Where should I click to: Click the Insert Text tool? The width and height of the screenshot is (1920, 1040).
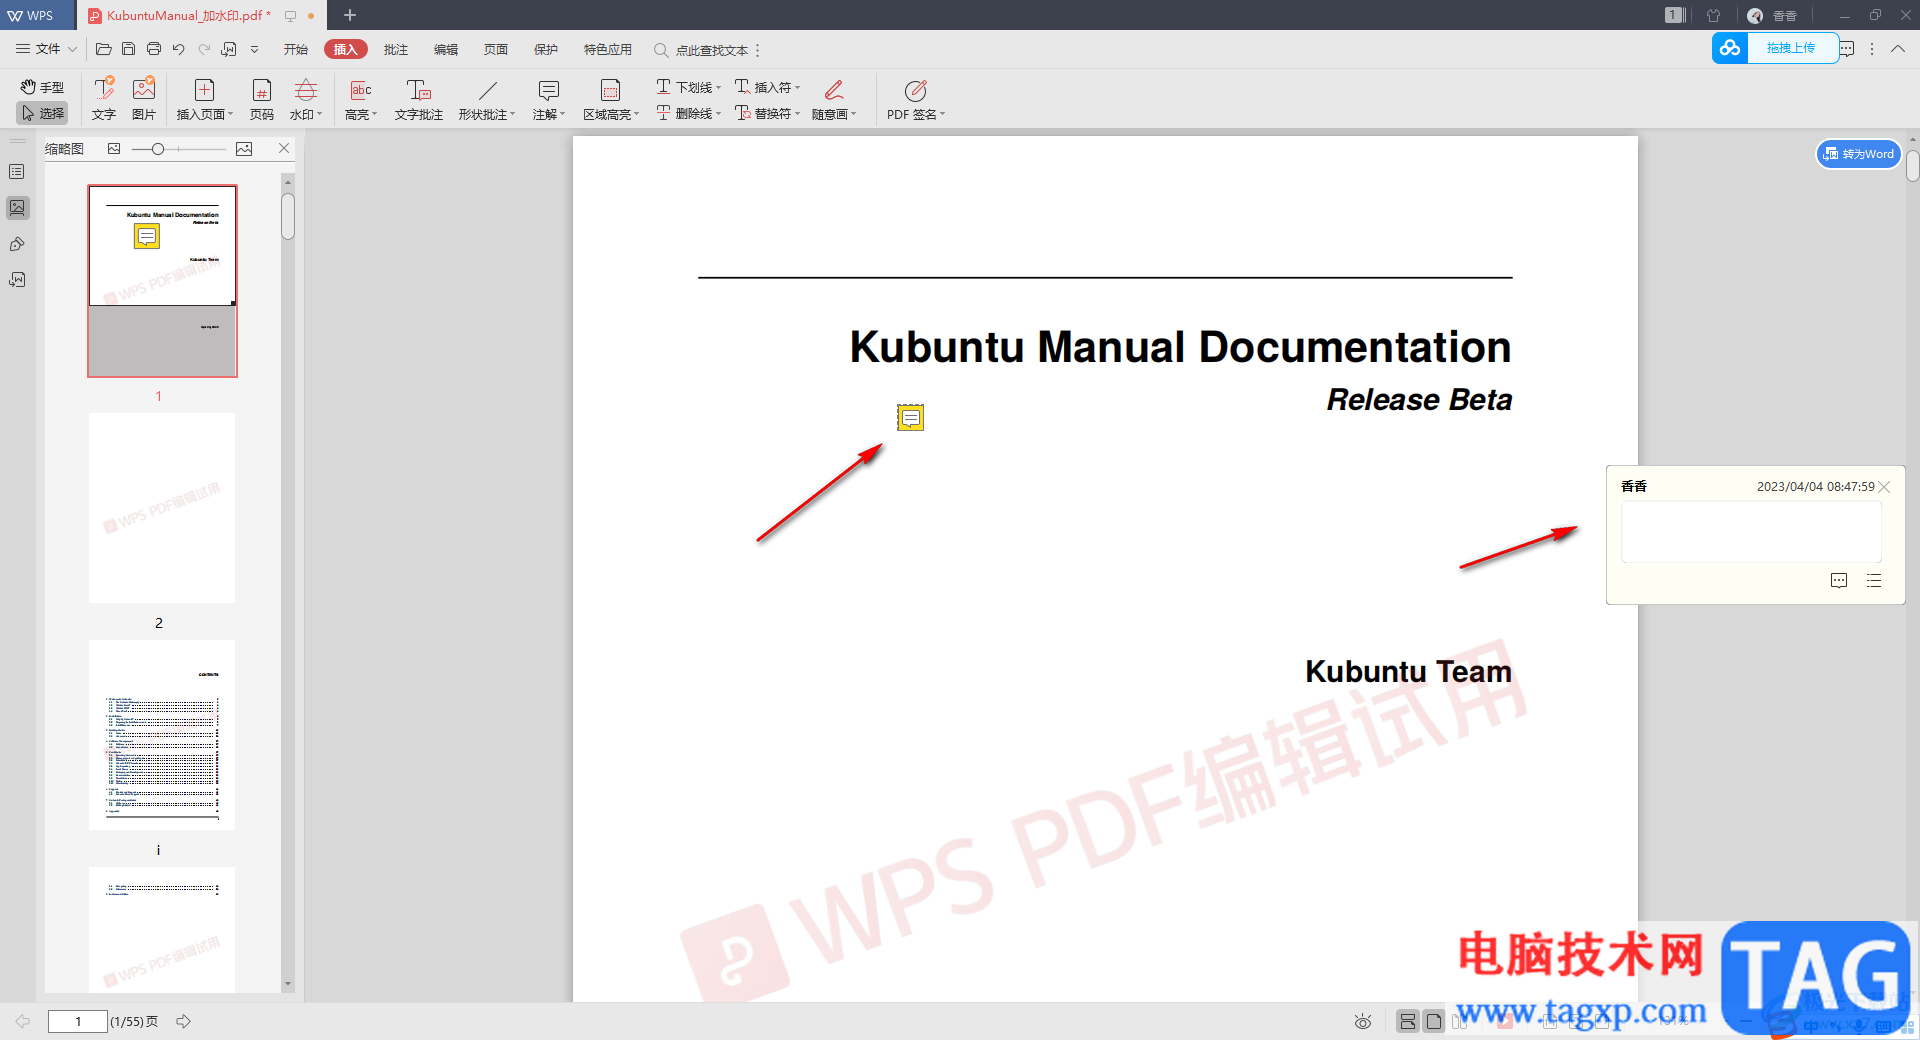point(104,98)
